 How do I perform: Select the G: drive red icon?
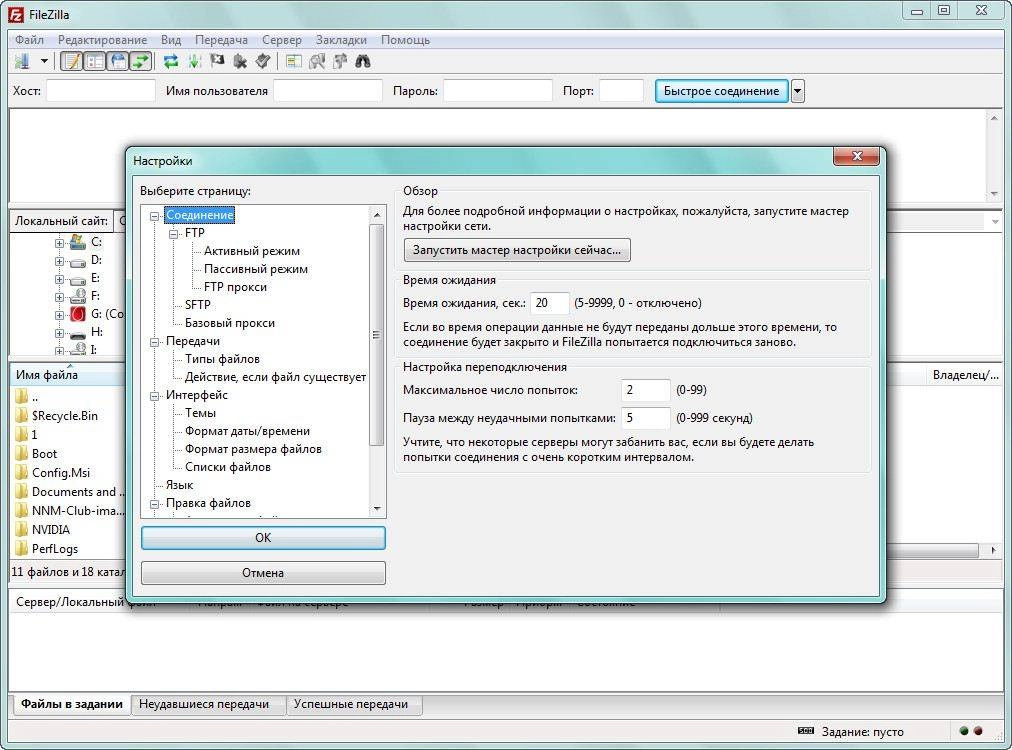[x=77, y=314]
